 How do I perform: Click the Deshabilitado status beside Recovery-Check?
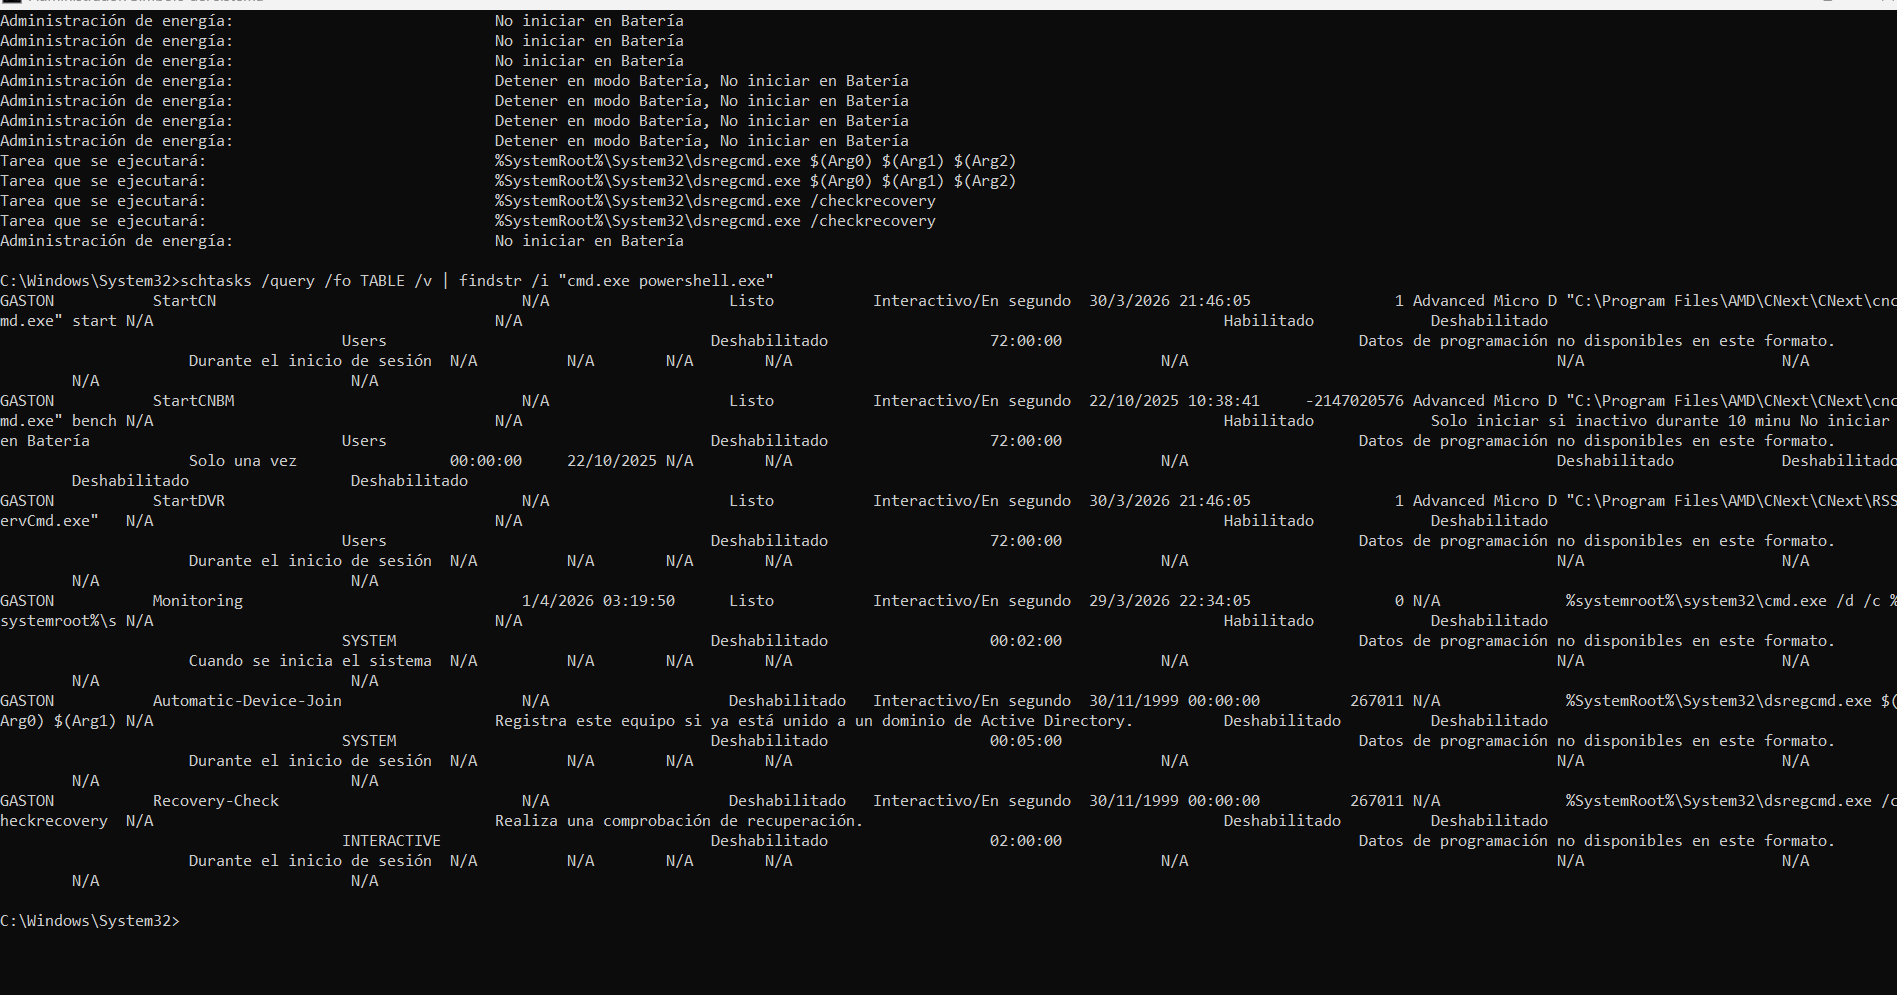(x=787, y=801)
